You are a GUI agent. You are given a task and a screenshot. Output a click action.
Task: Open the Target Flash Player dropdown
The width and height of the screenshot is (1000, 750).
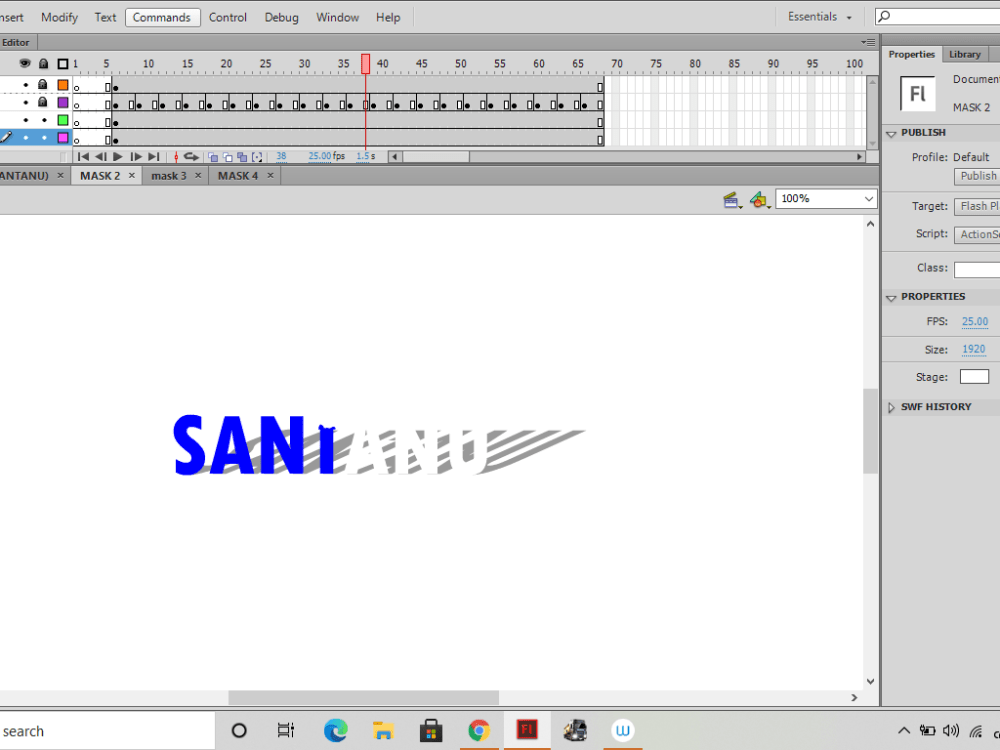977,206
